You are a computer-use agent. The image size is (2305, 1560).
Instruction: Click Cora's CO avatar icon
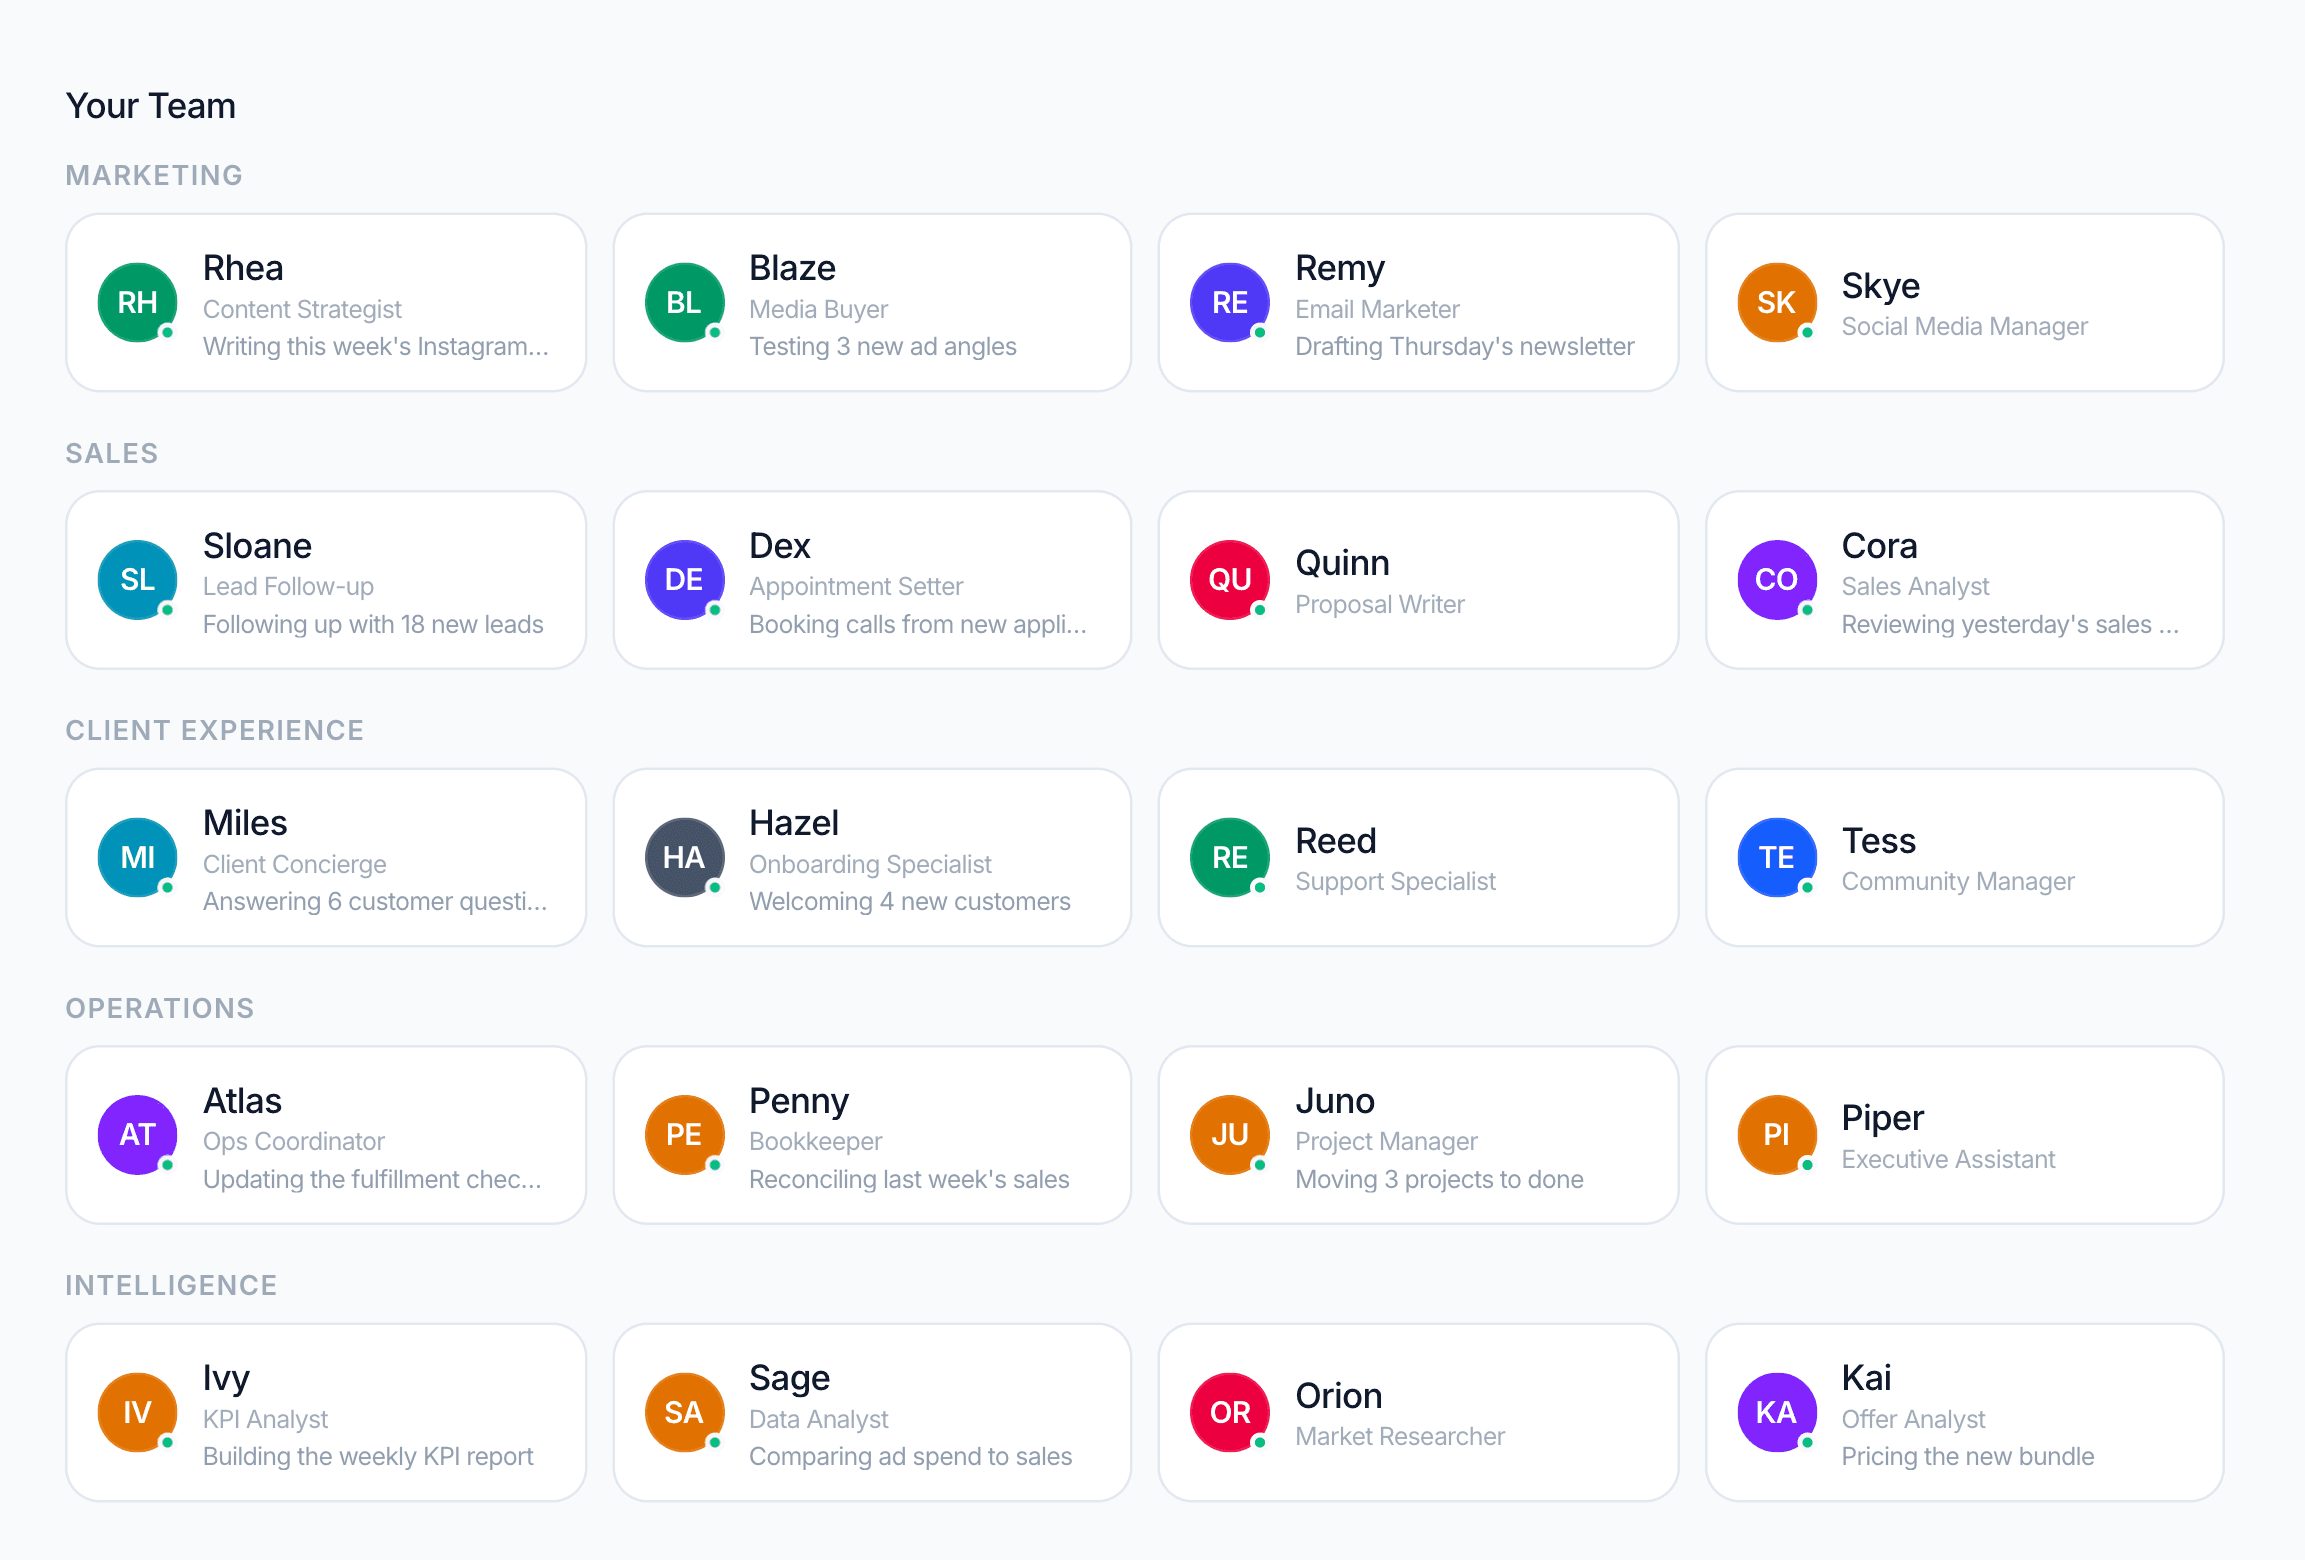pyautogui.click(x=1777, y=580)
